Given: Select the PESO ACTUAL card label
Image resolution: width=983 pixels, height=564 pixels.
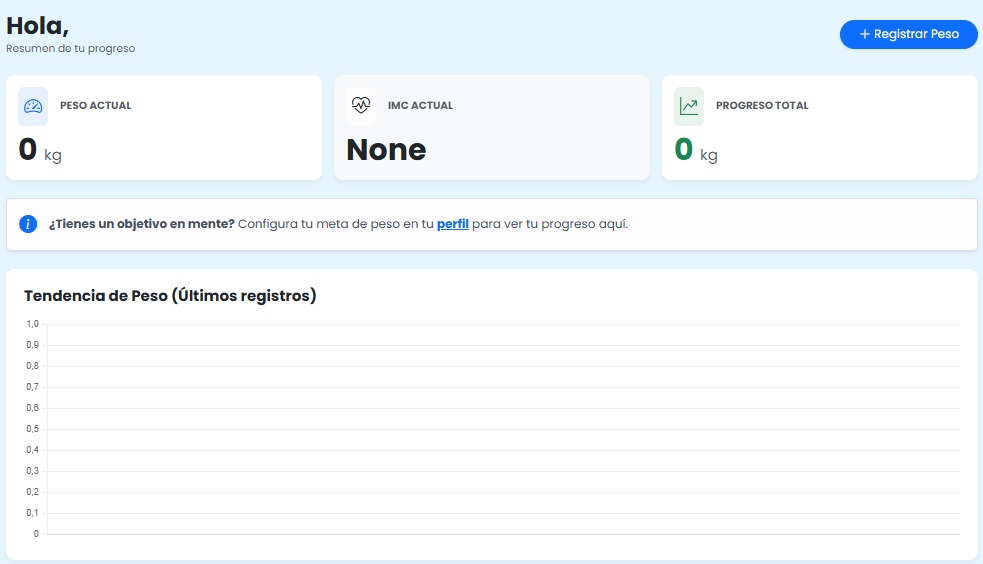Looking at the screenshot, I should pos(95,106).
